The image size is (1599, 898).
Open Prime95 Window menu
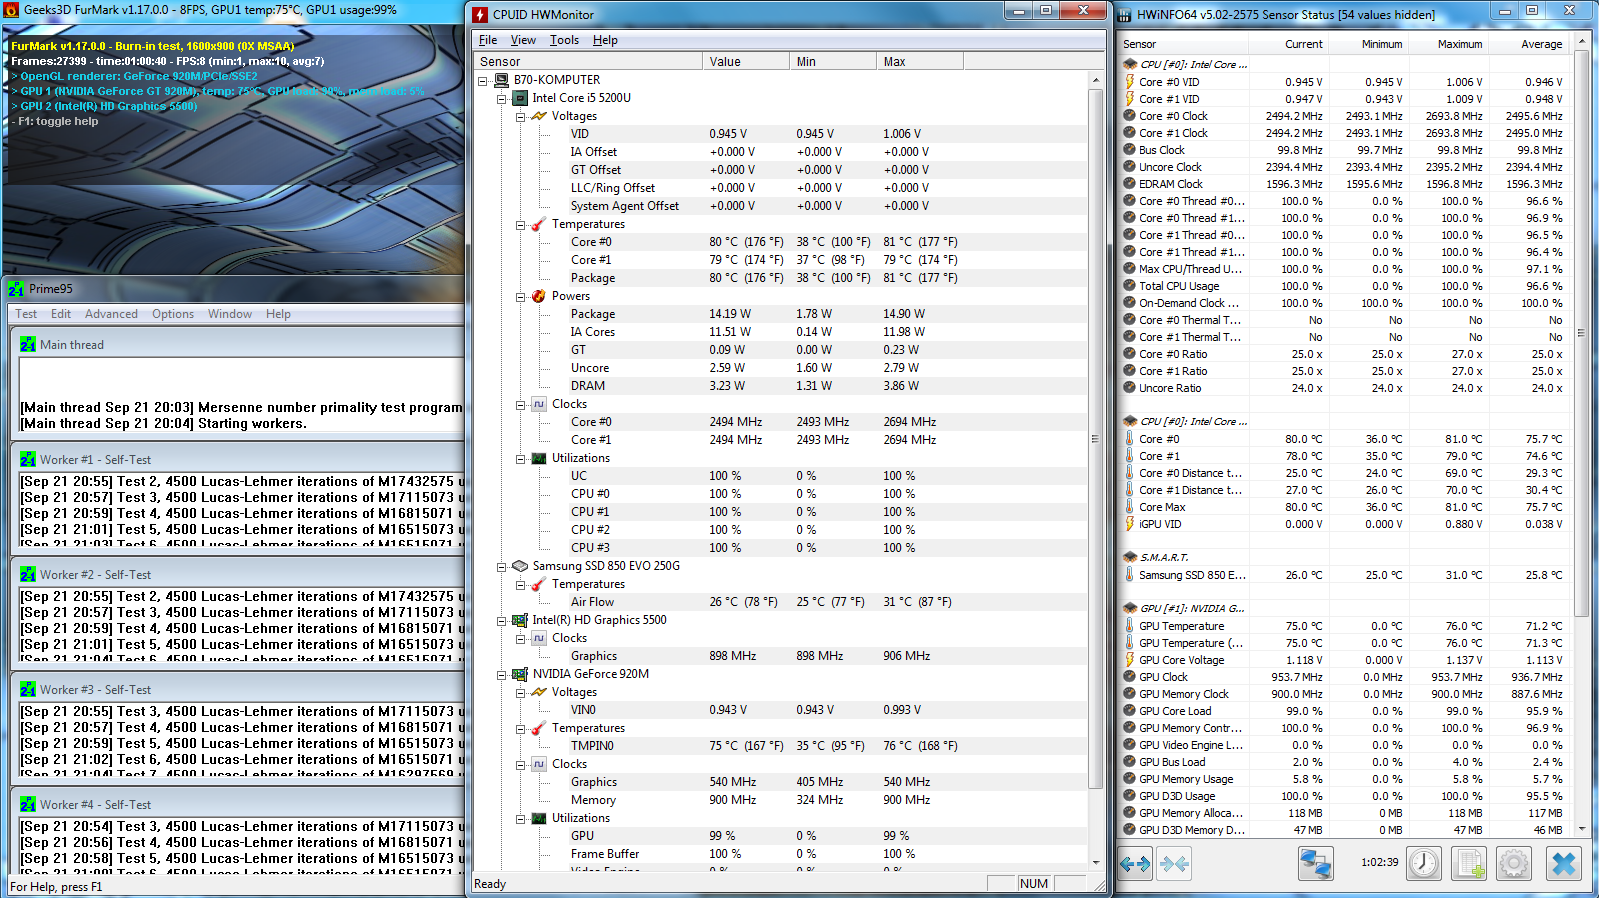point(230,314)
